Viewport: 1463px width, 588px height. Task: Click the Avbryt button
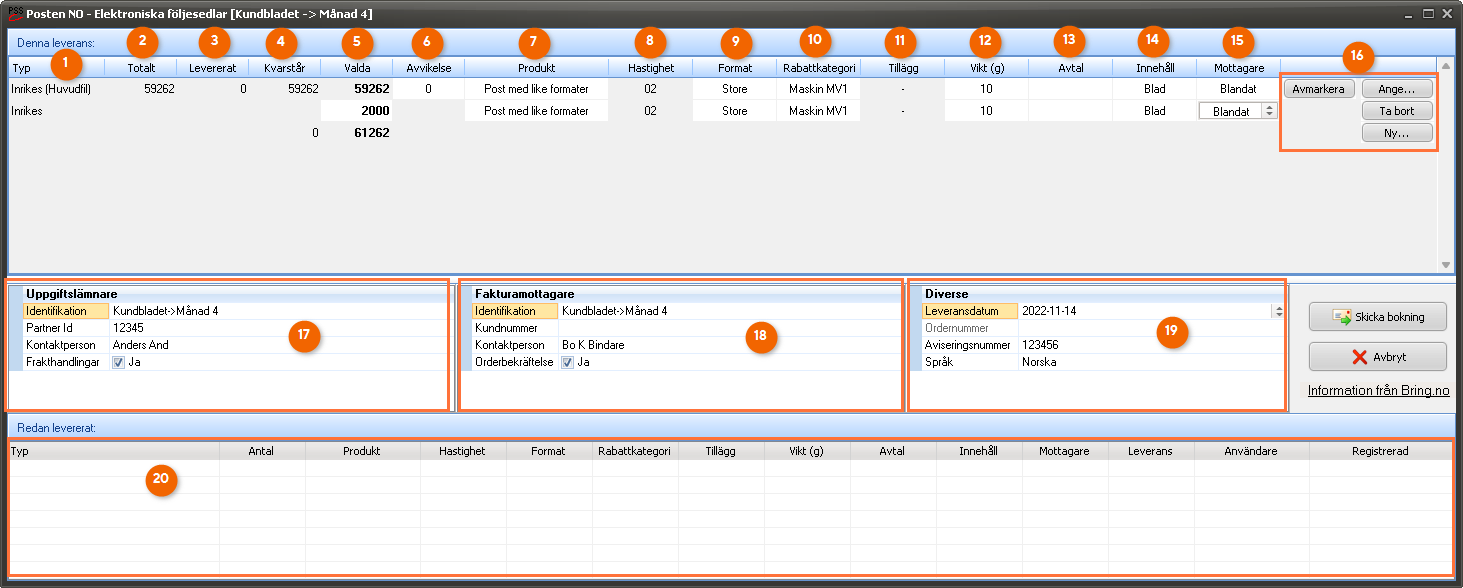(1378, 357)
